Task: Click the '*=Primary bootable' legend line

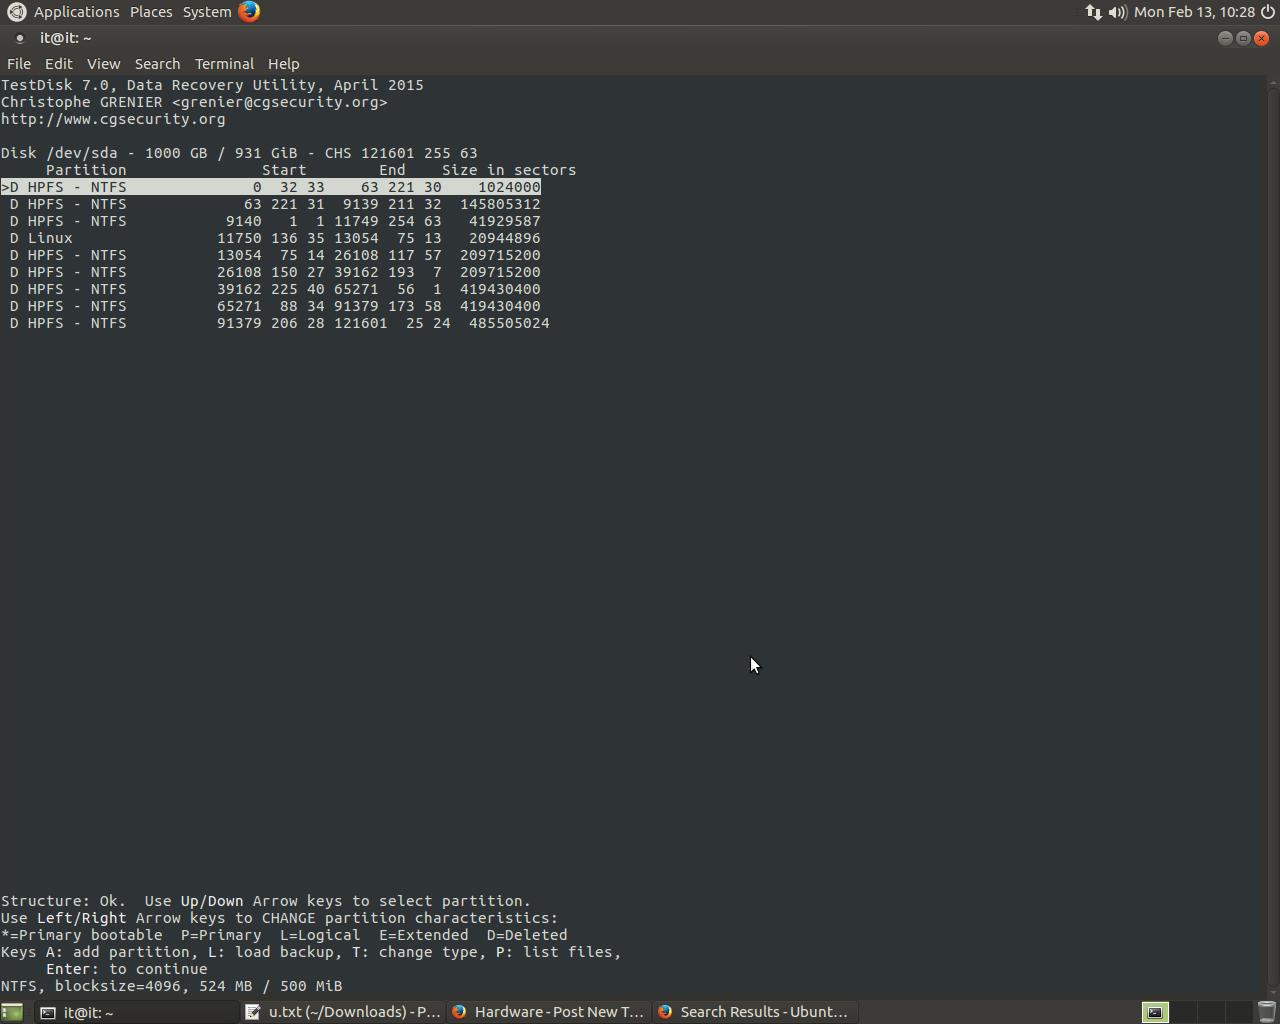Action: click(284, 935)
